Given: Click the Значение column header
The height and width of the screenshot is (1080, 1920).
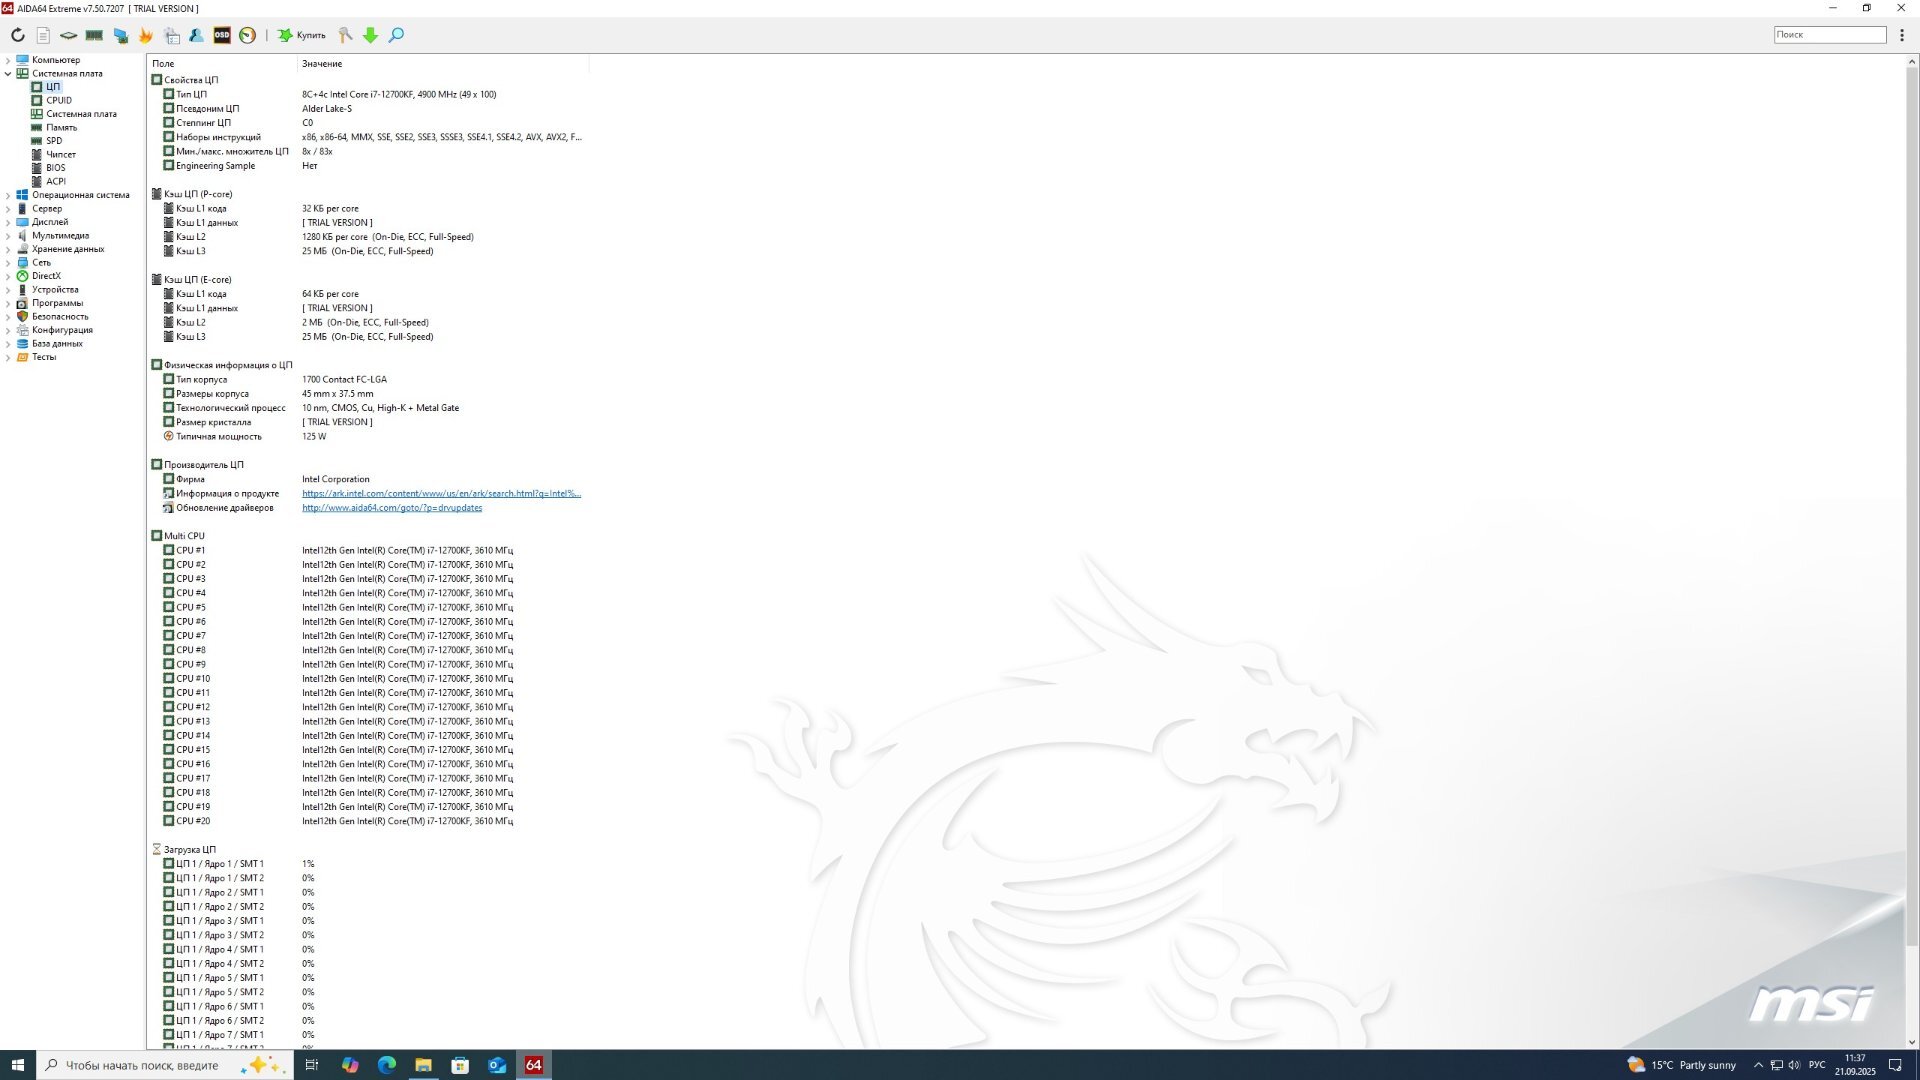Looking at the screenshot, I should click(x=322, y=64).
